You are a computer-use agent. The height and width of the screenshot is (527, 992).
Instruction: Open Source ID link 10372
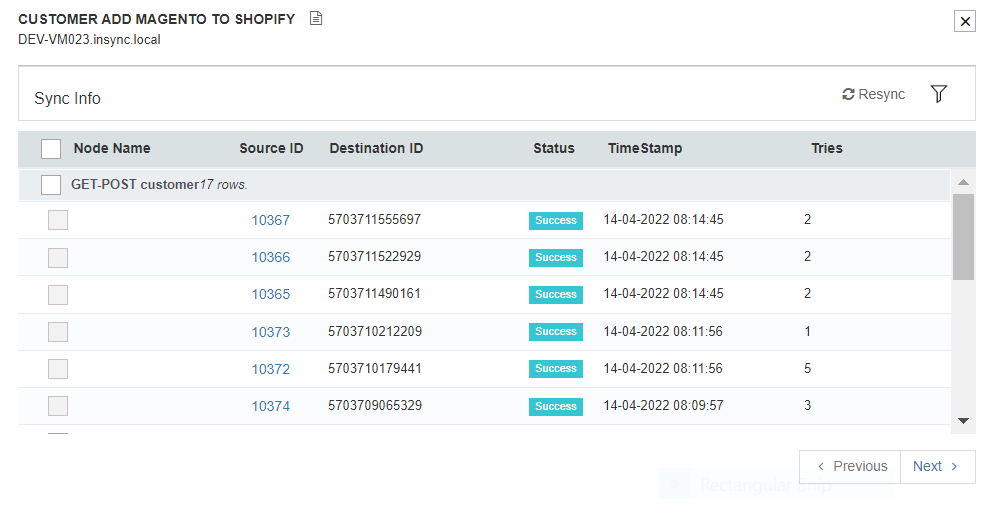[271, 369]
